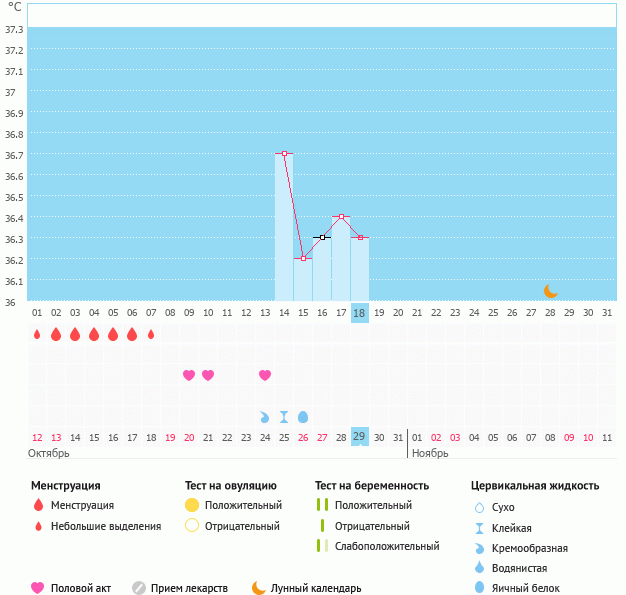Viewport: 626px width, 595px height.
Task: Click the positive ovulation test yellow circle in legend
Action: coord(192,505)
